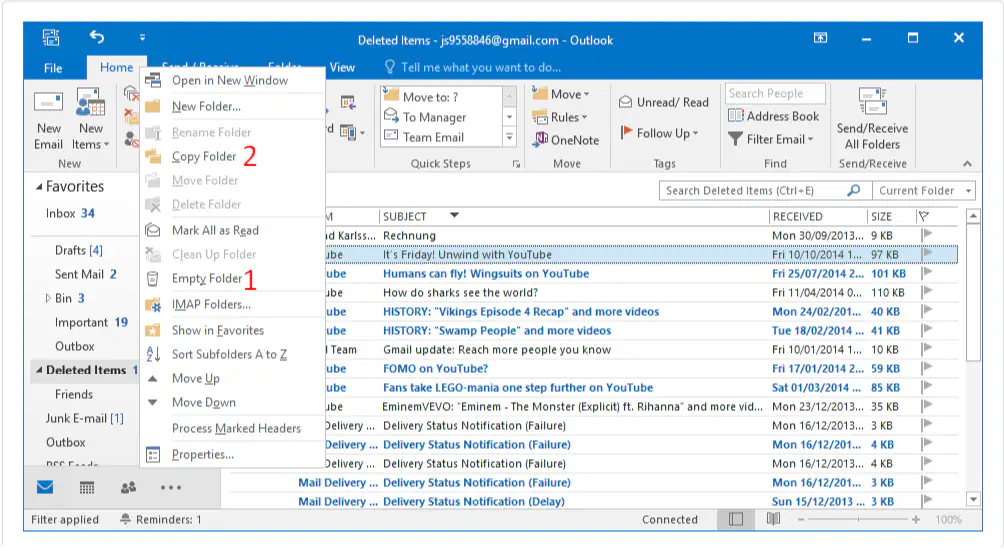Open the Junk E-mail folder
Image resolution: width=1004 pixels, height=551 pixels.
click(84, 419)
